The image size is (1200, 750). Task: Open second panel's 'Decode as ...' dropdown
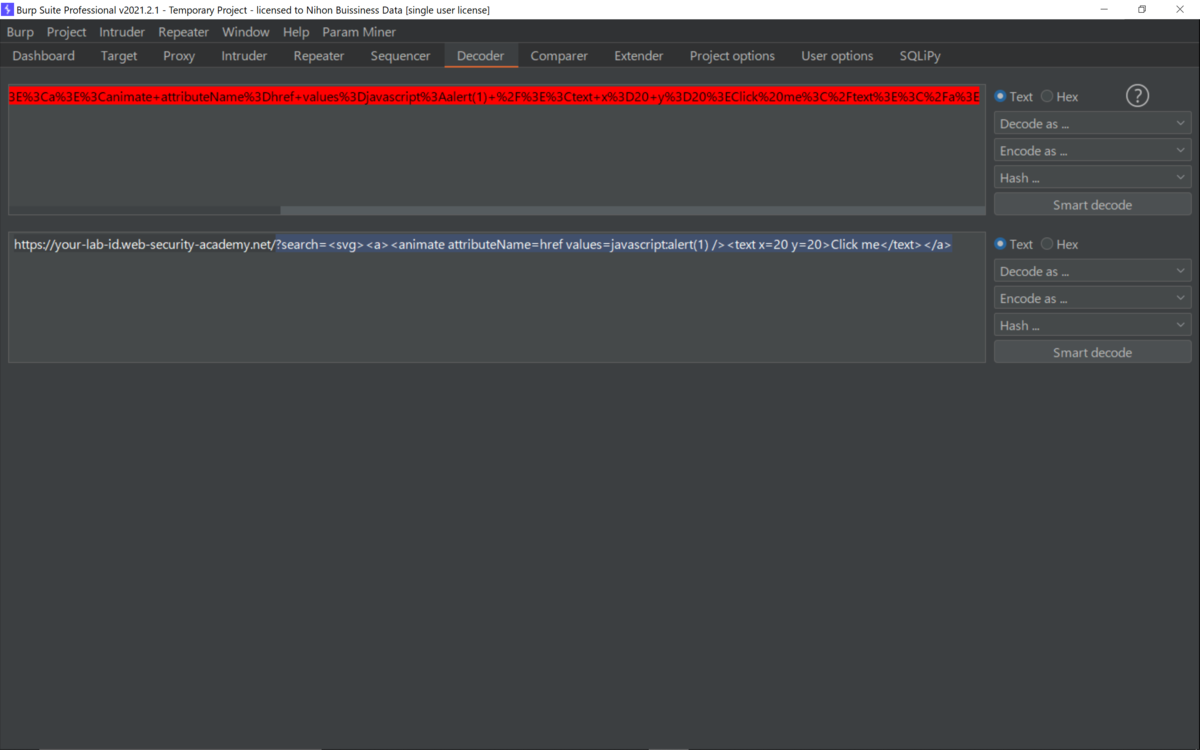[x=1092, y=271]
